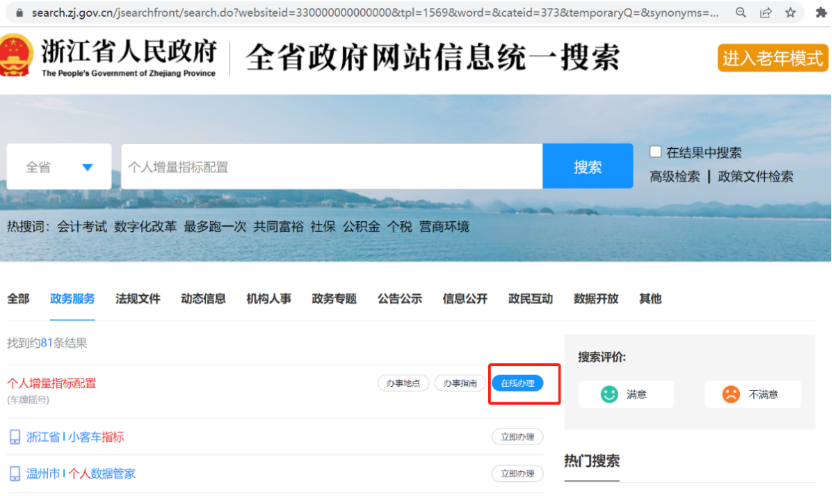Image resolution: width=832 pixels, height=496 pixels.
Task: Click the phone icon beside 浙江省小客车指标
Action: [15, 437]
